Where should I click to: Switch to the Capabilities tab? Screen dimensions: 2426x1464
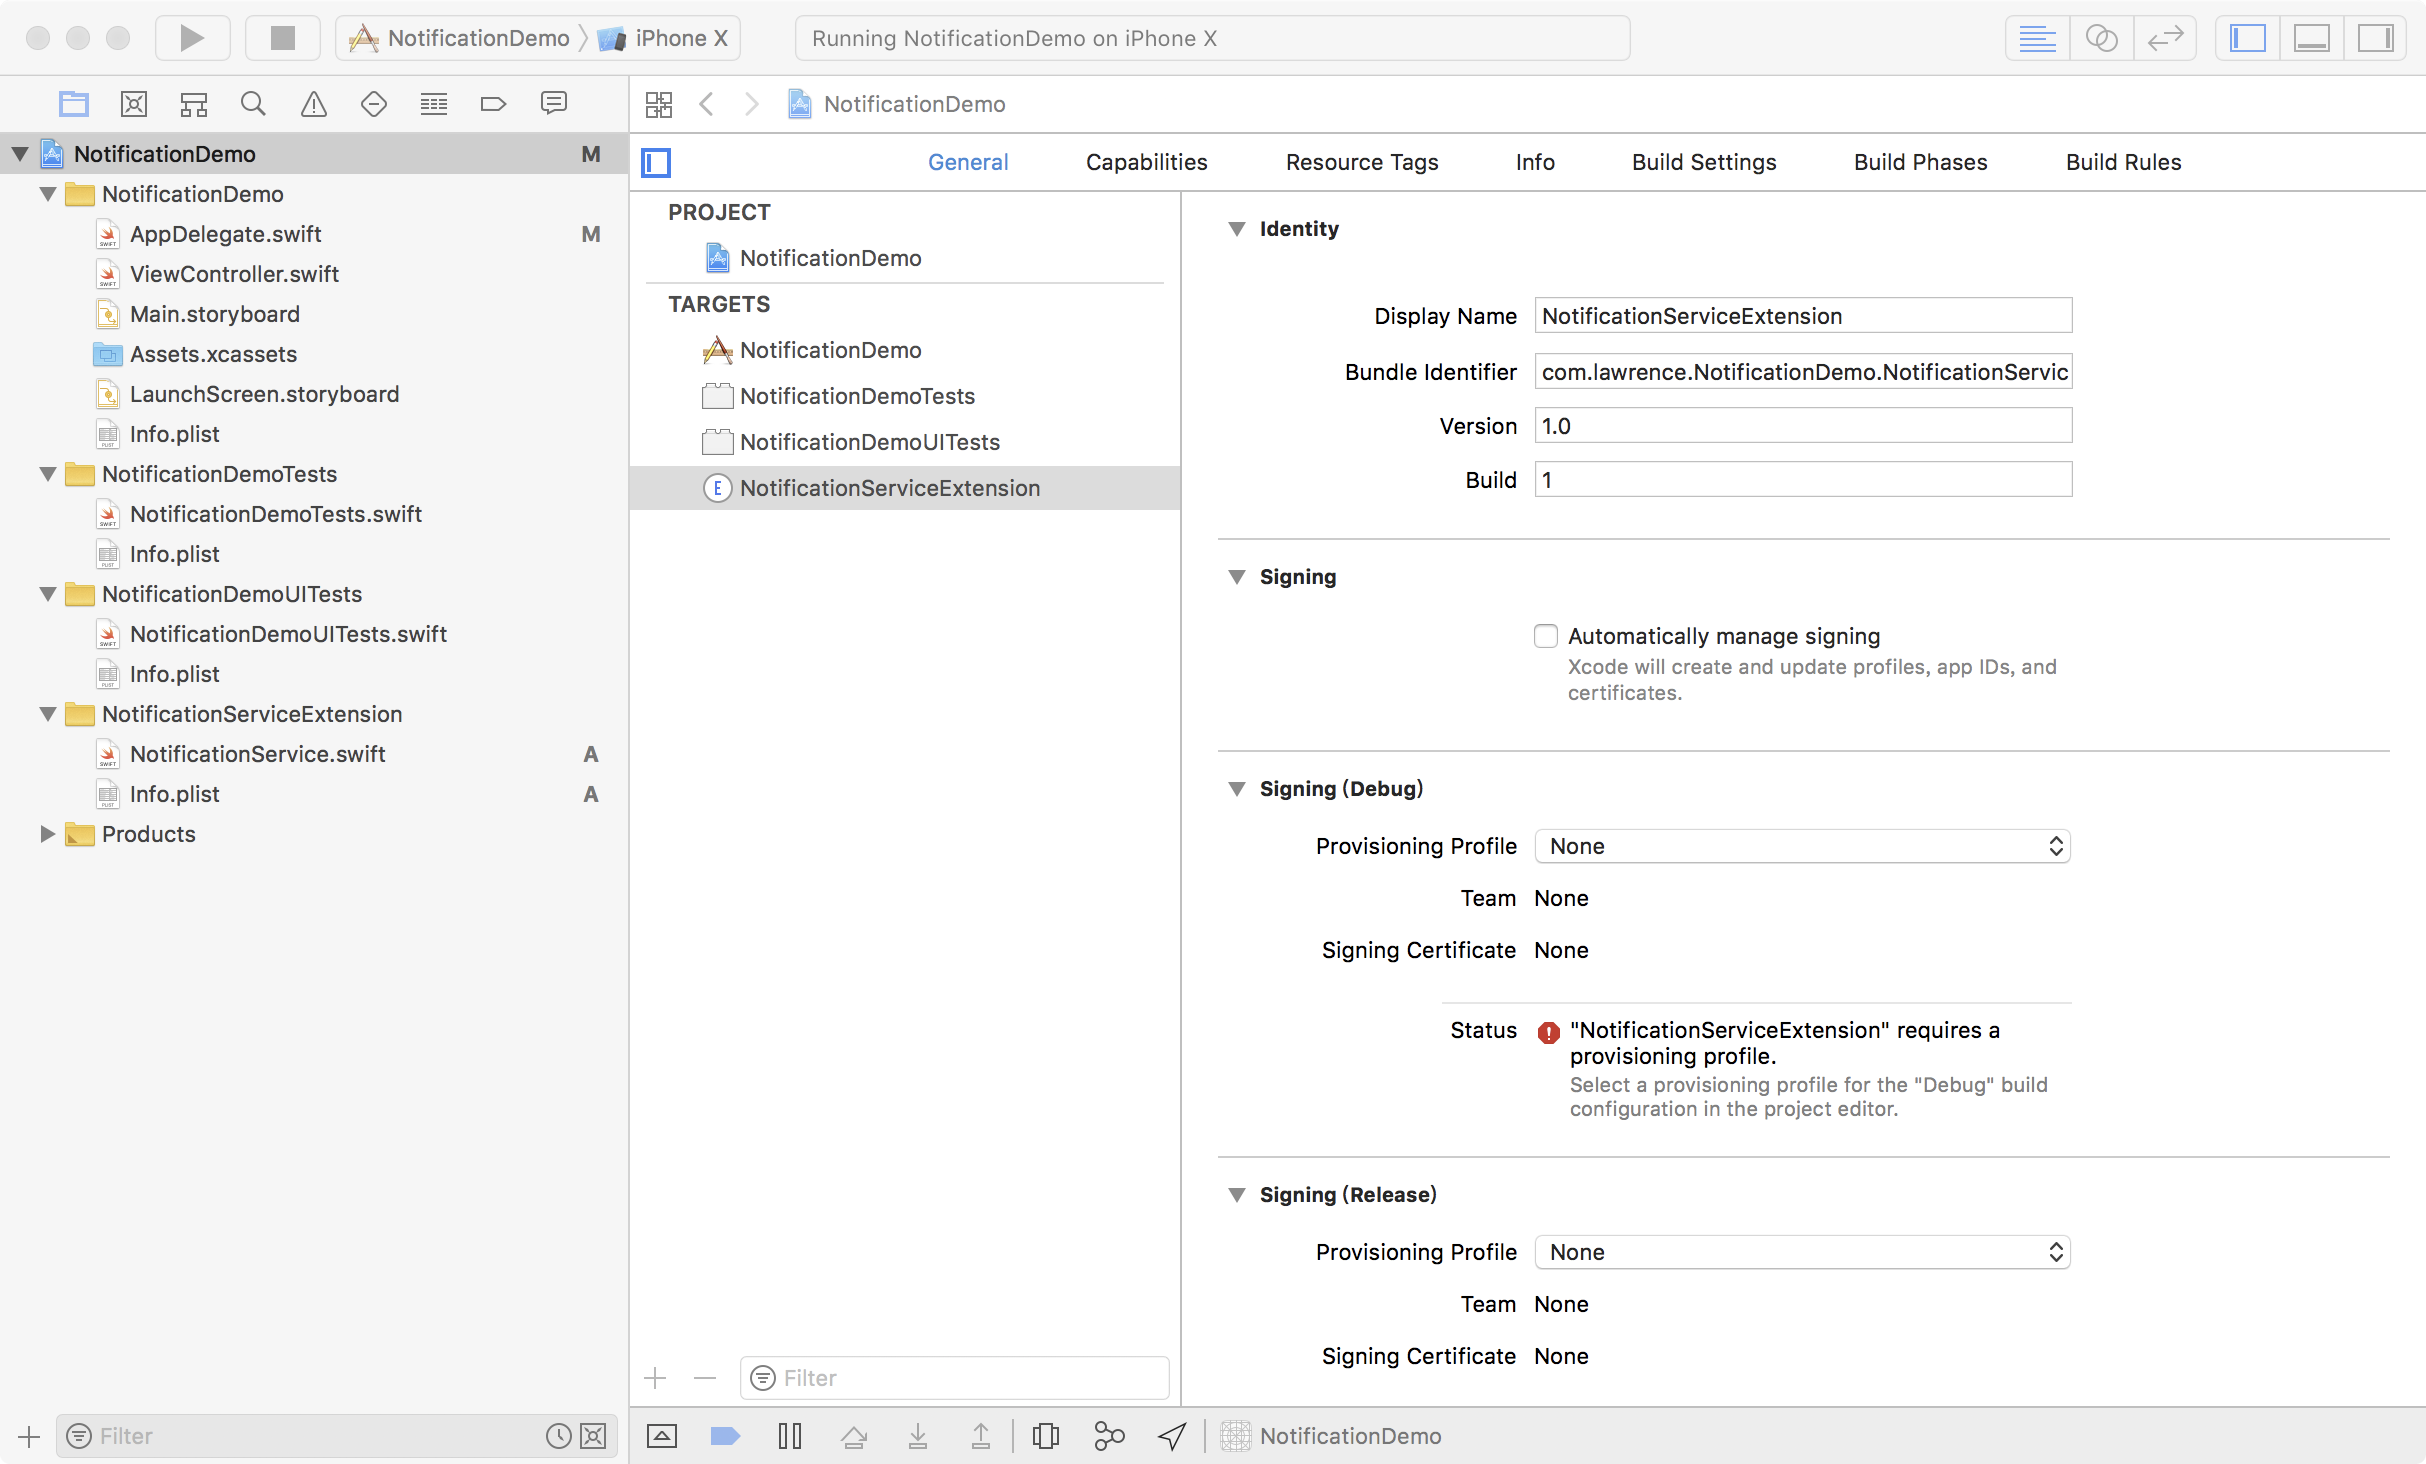[1146, 162]
